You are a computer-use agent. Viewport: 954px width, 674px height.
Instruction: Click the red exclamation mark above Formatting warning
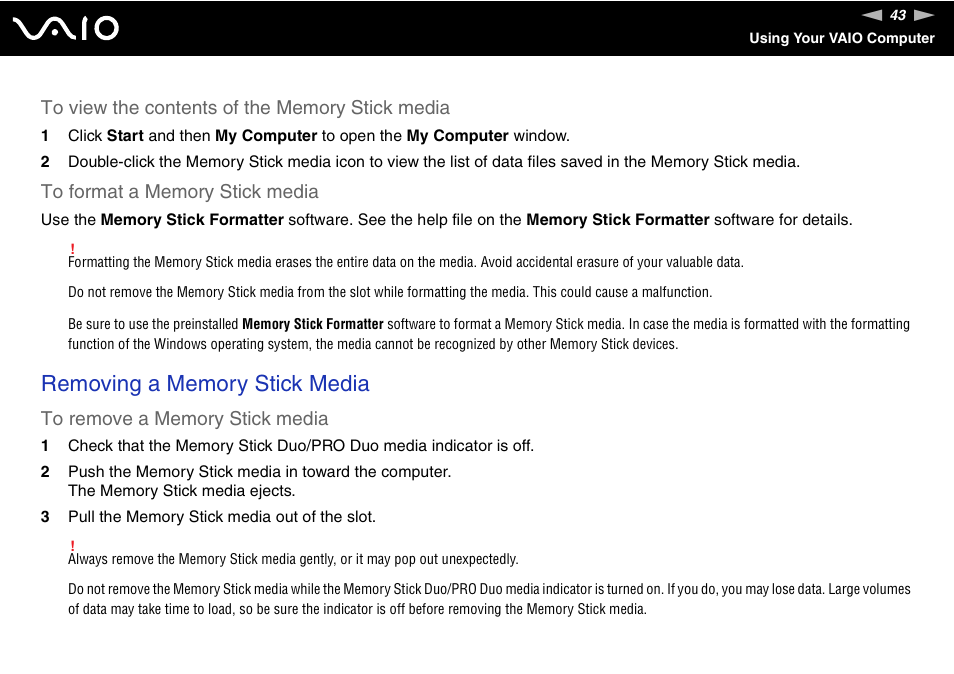point(72,248)
